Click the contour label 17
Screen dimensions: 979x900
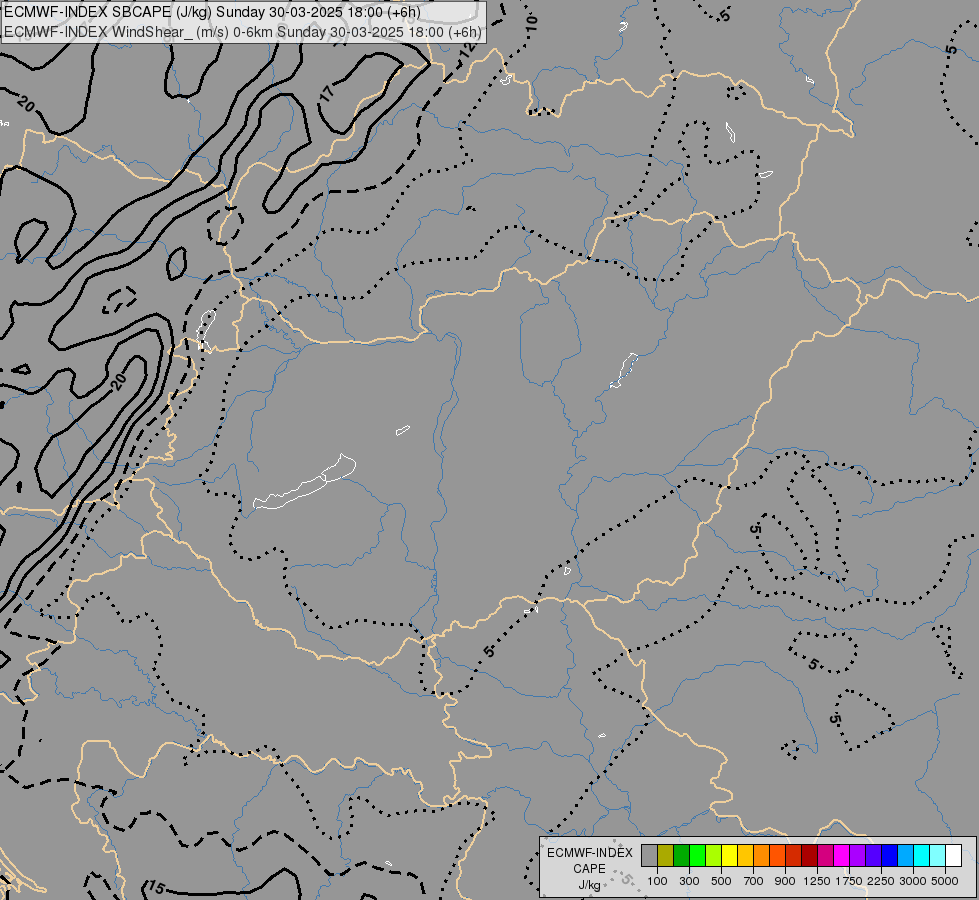(327, 92)
